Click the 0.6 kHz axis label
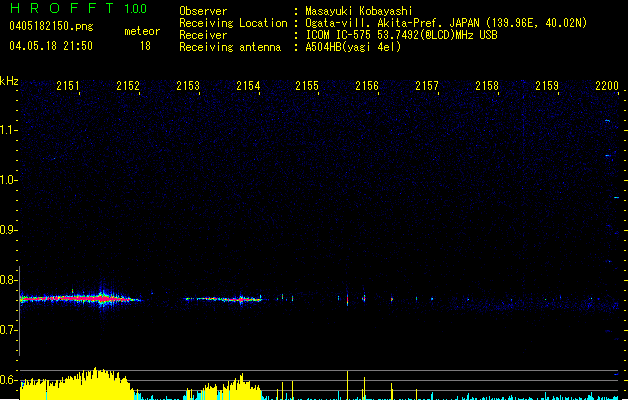Image resolution: width=629 pixels, height=400 pixels. click(8, 380)
